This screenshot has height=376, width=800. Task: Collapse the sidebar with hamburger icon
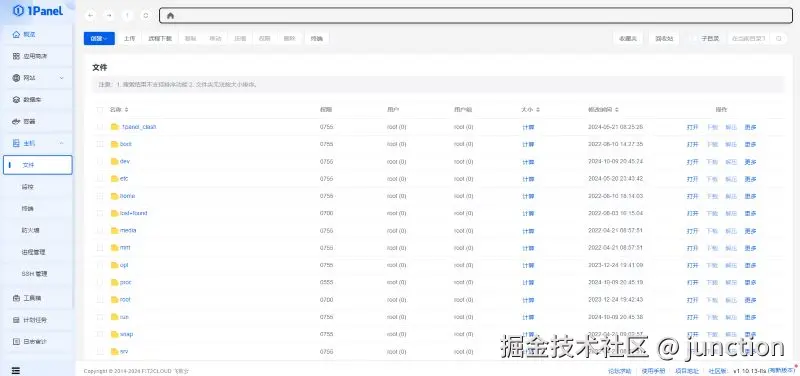coord(16,371)
